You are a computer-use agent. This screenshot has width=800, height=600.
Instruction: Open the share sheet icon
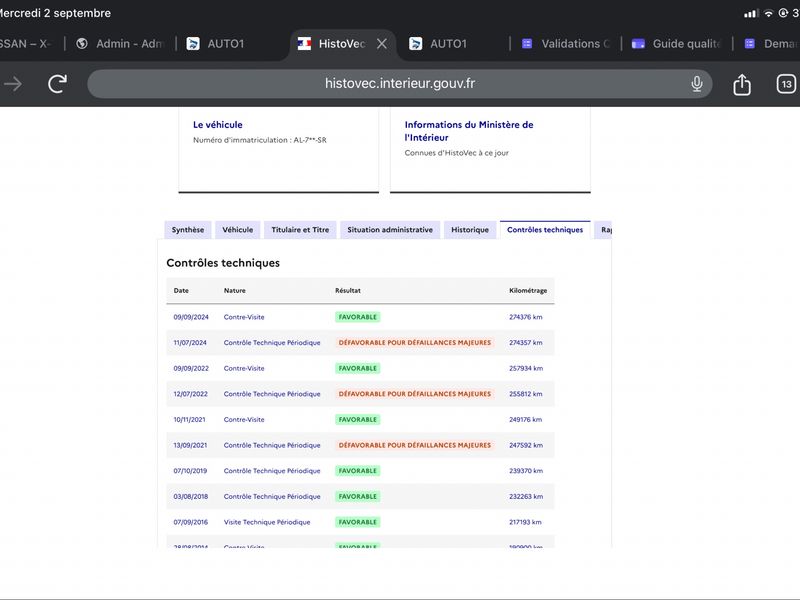click(x=742, y=84)
